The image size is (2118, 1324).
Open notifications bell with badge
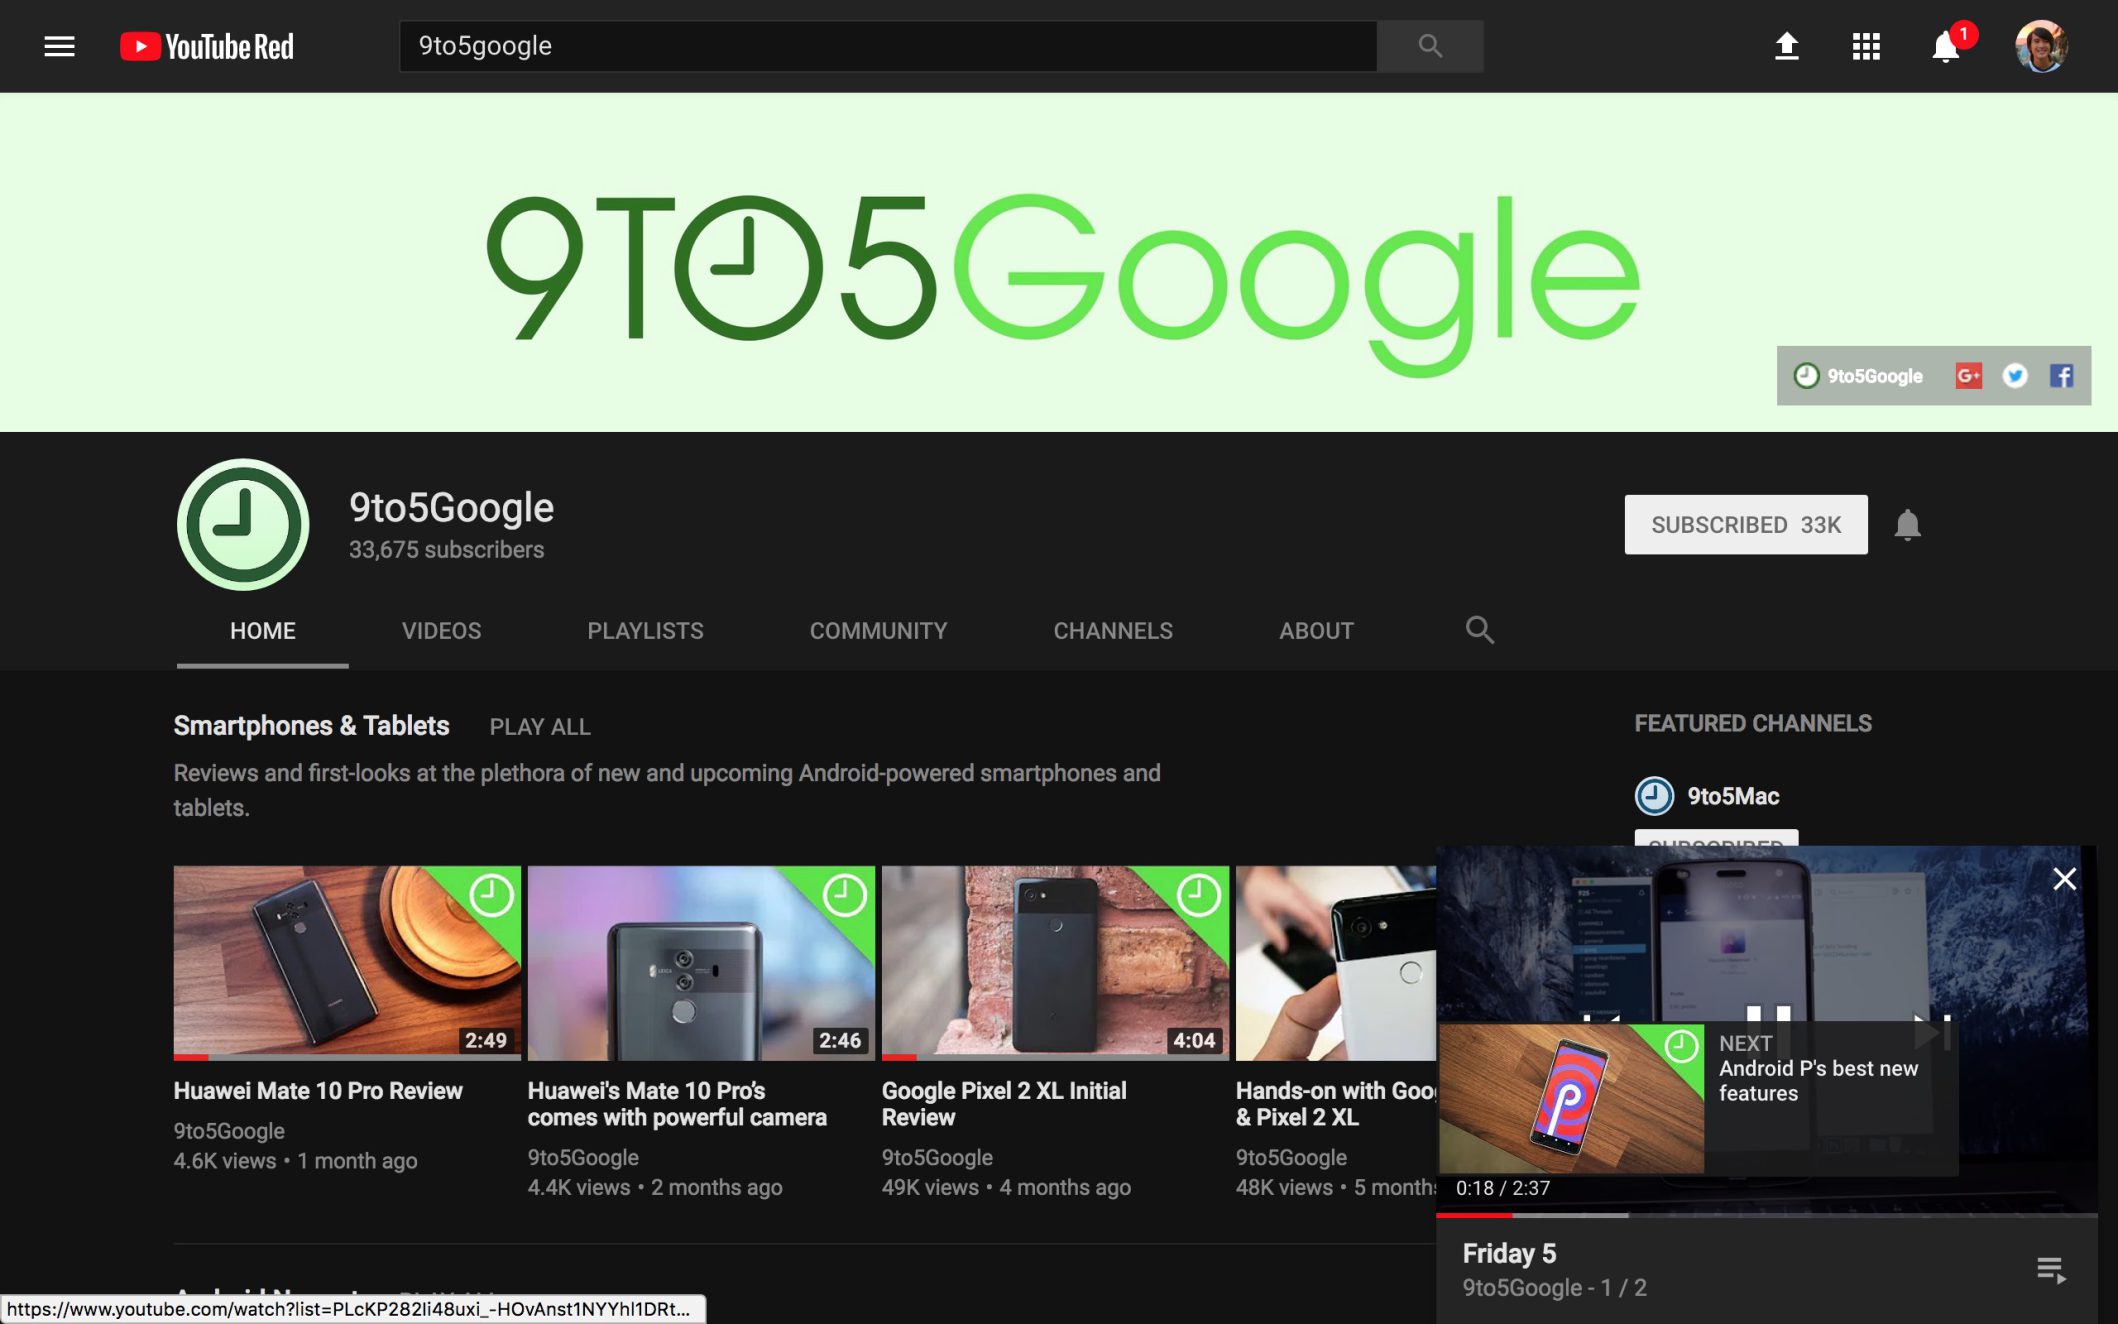coord(1945,46)
